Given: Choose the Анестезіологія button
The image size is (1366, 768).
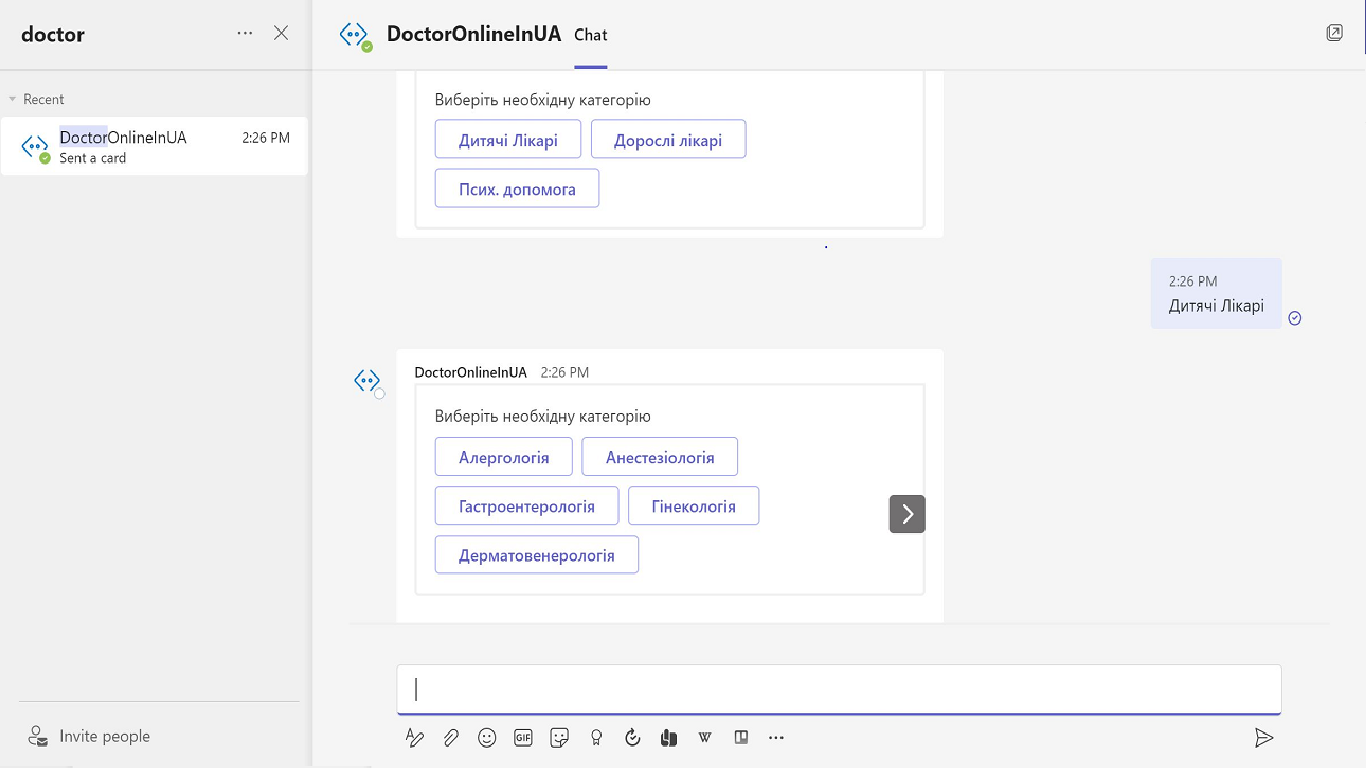Looking at the screenshot, I should [x=660, y=457].
